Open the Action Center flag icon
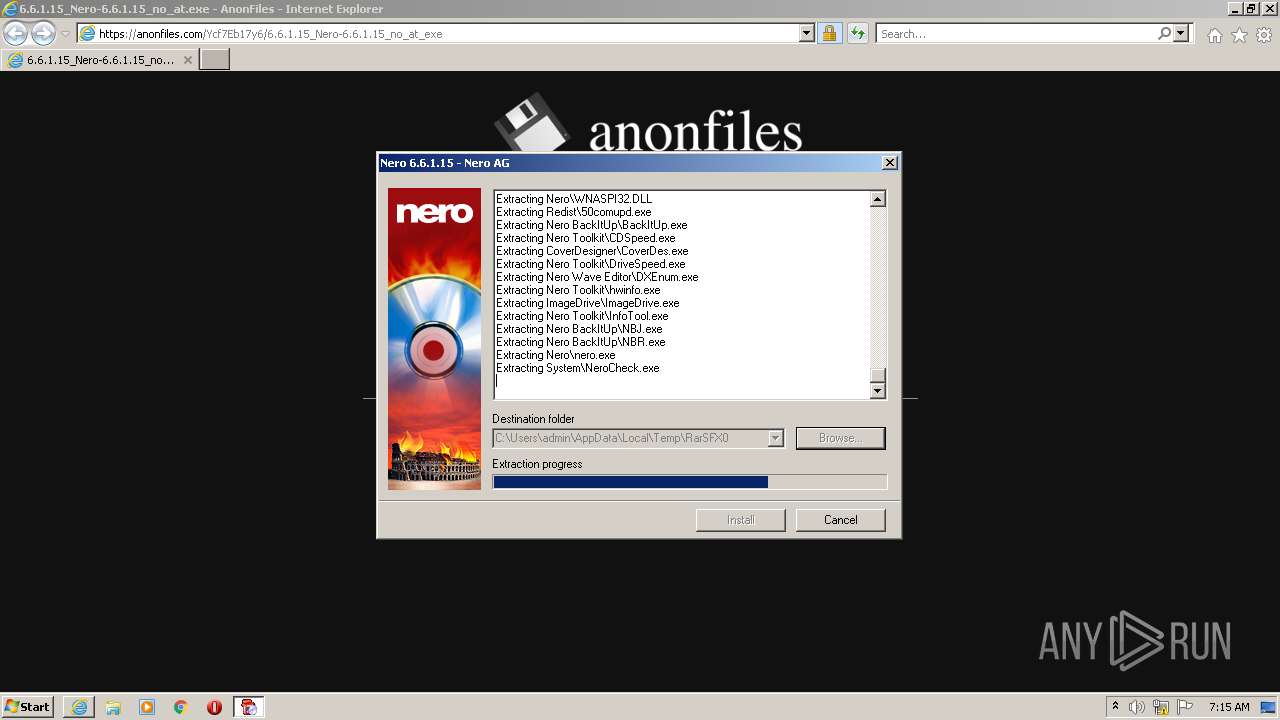Viewport: 1280px width, 720px height. click(x=1185, y=707)
